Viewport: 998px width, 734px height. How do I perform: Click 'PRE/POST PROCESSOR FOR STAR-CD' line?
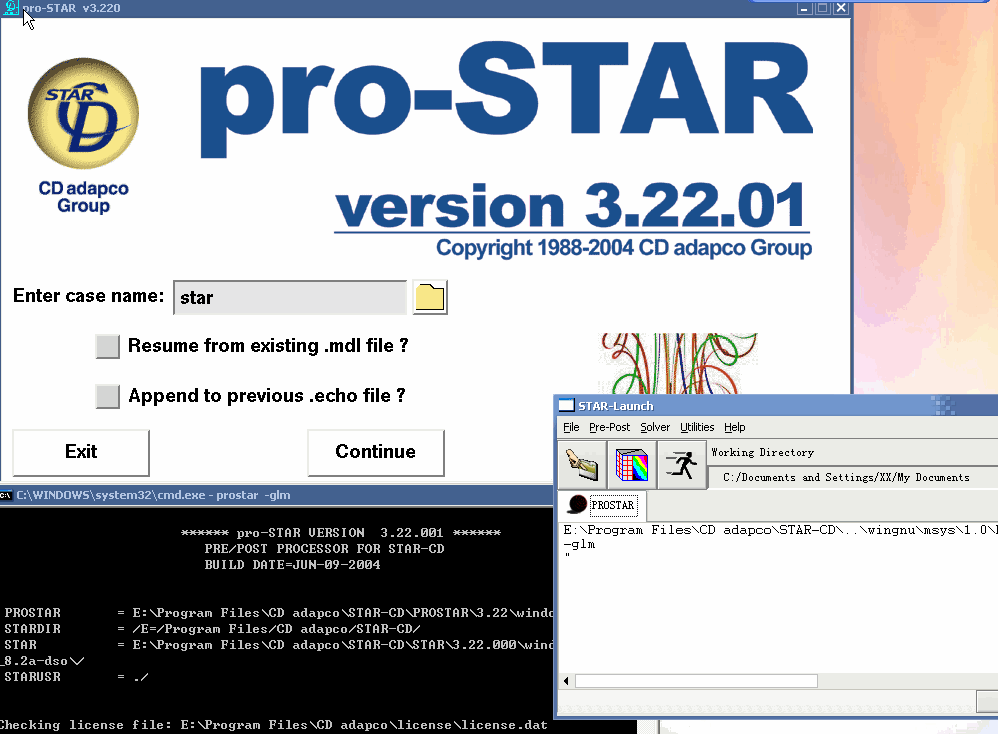click(x=325, y=549)
